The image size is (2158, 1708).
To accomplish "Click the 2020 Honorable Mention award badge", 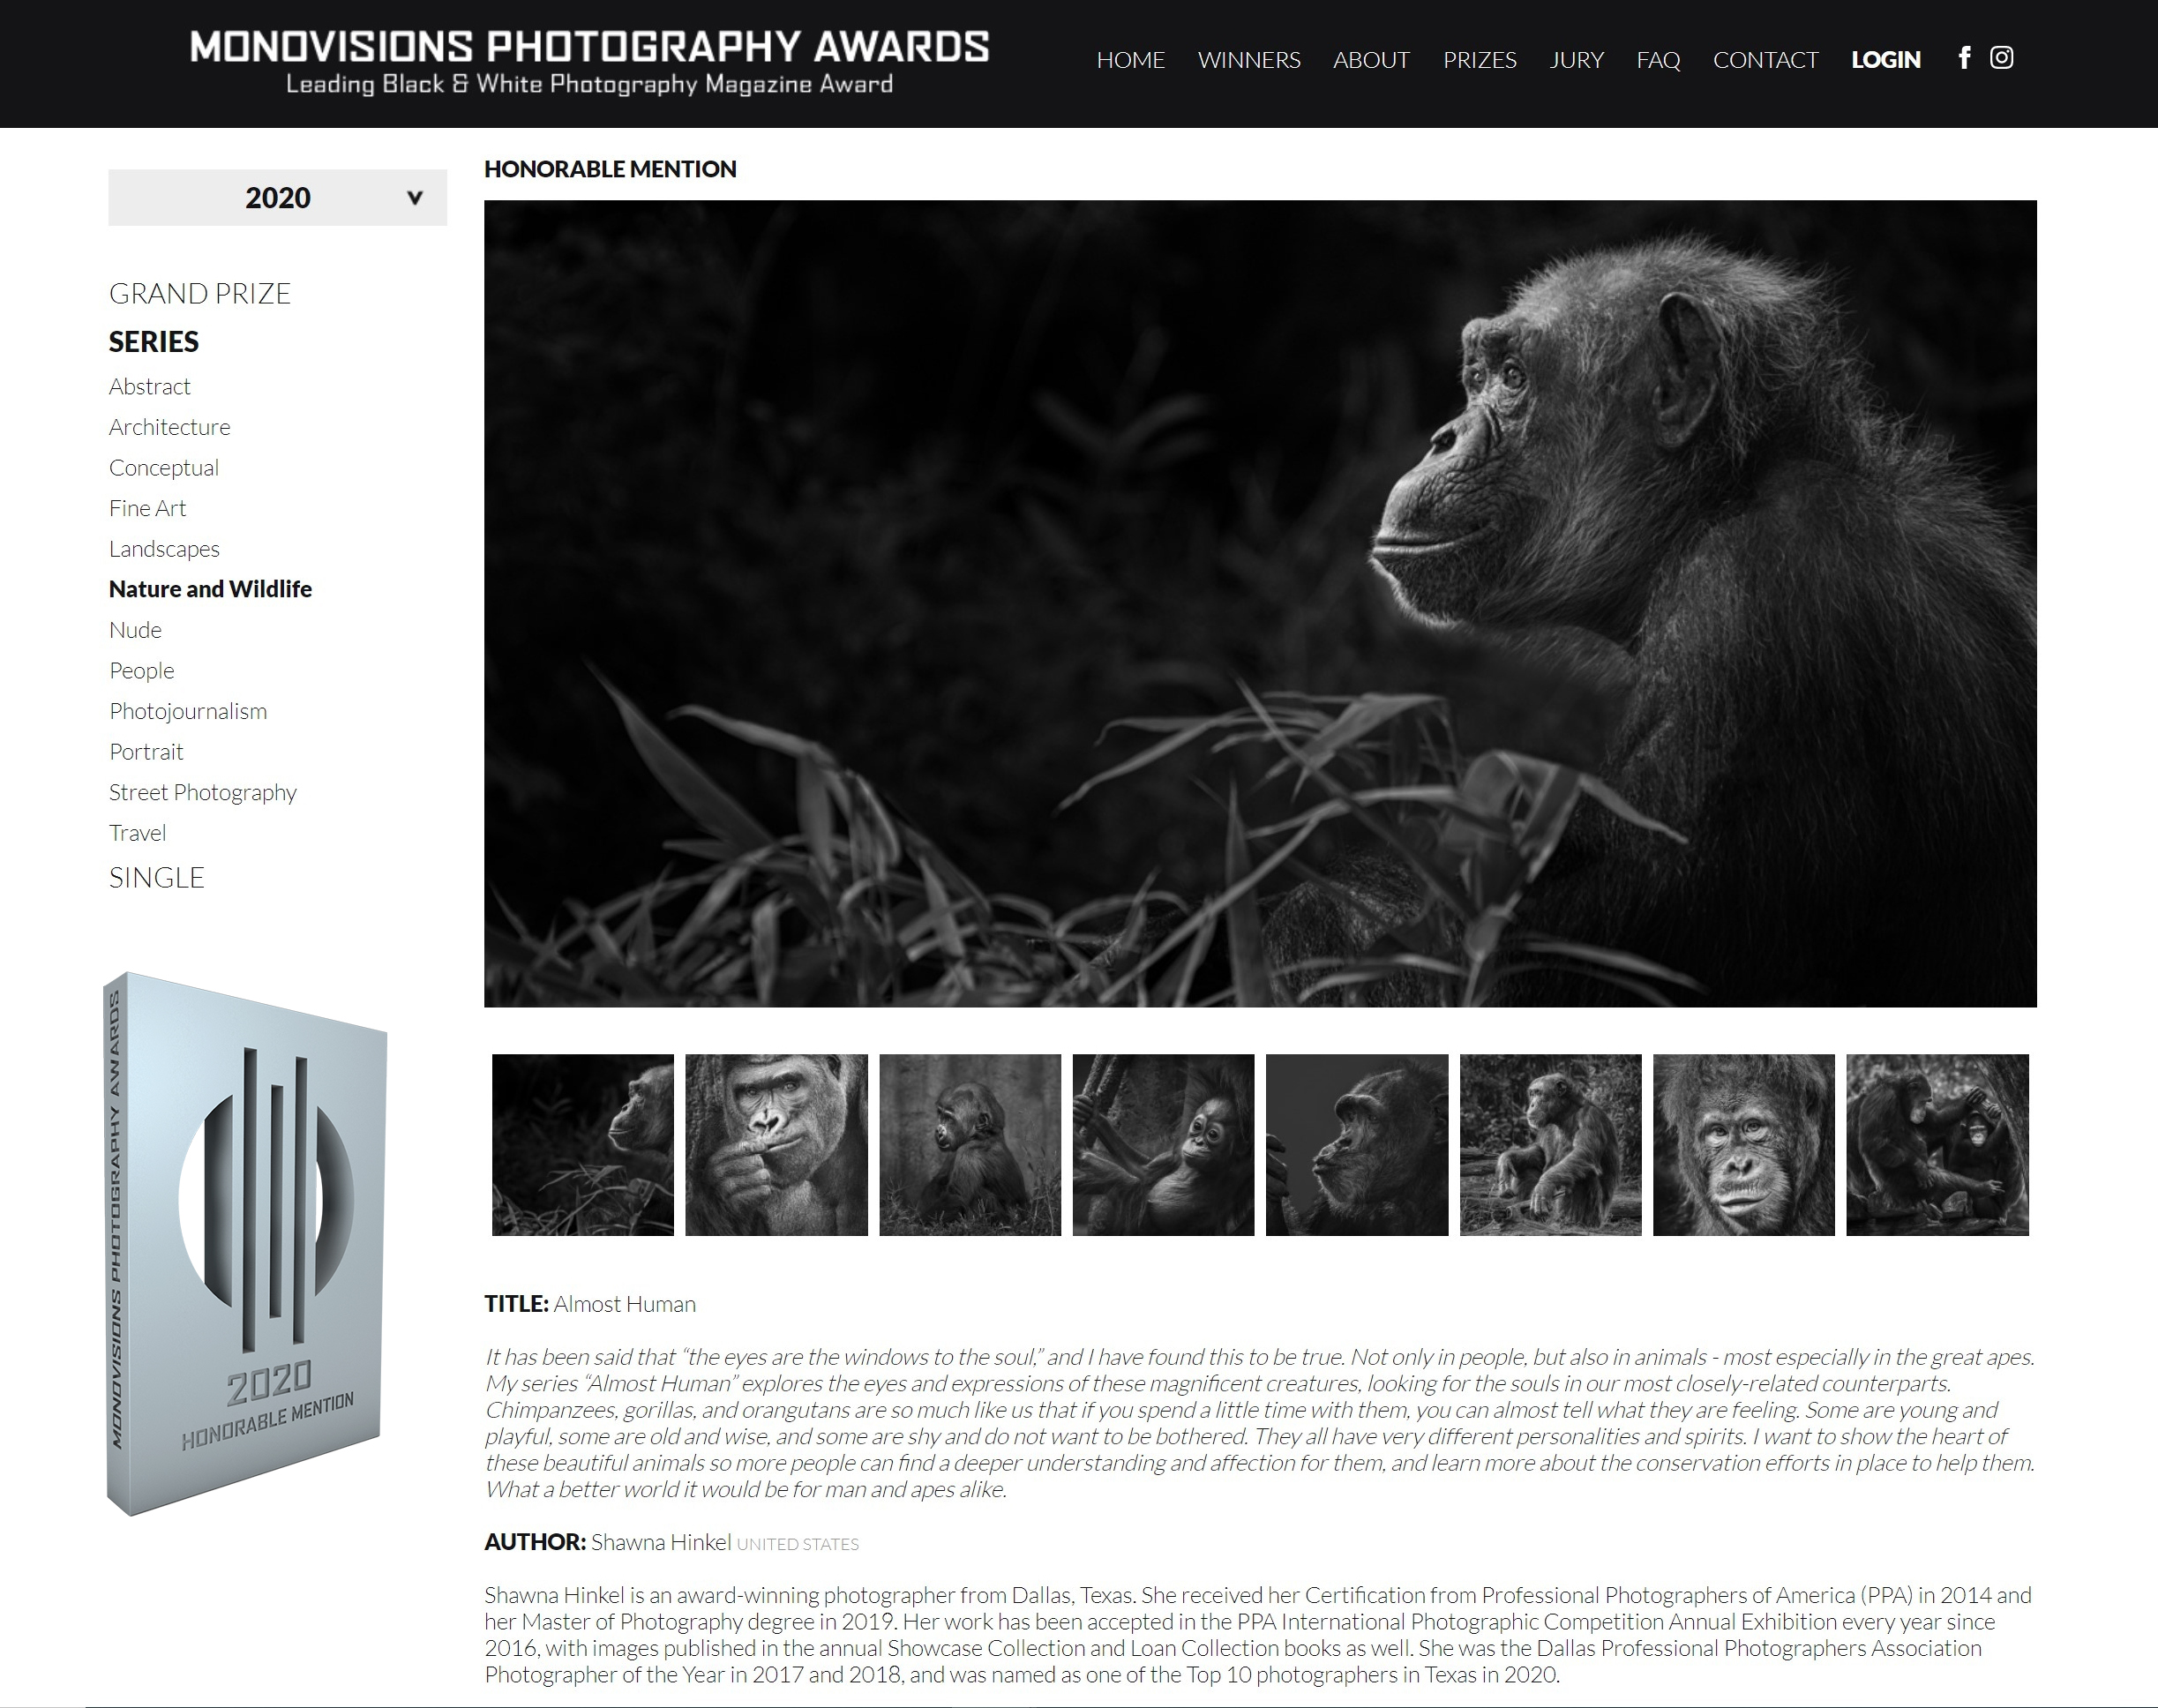I will (245, 1243).
